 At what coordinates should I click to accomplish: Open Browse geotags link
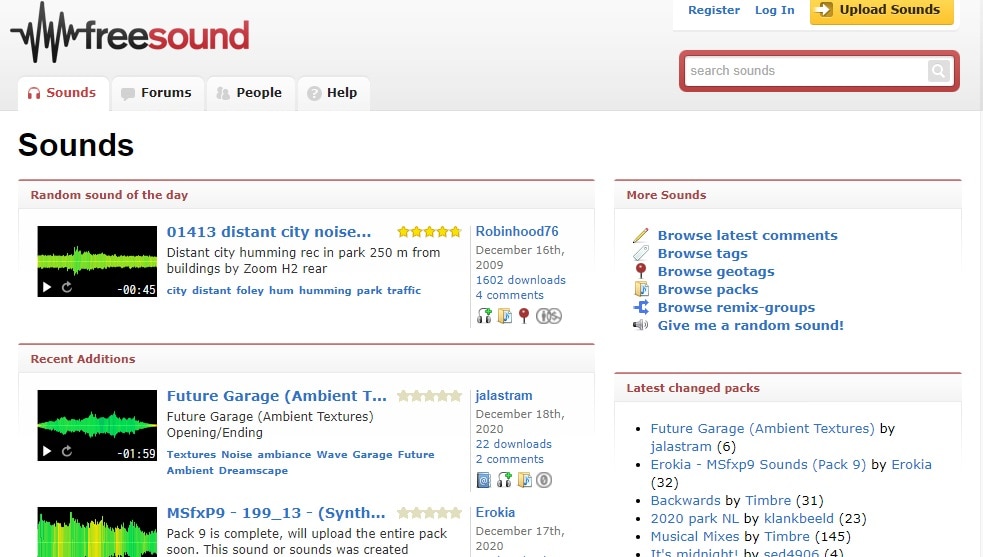[x=715, y=271]
